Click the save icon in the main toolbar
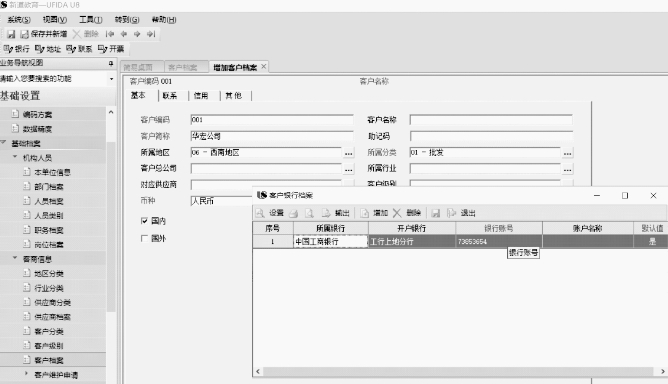The height and width of the screenshot is (384, 668). [11, 34]
